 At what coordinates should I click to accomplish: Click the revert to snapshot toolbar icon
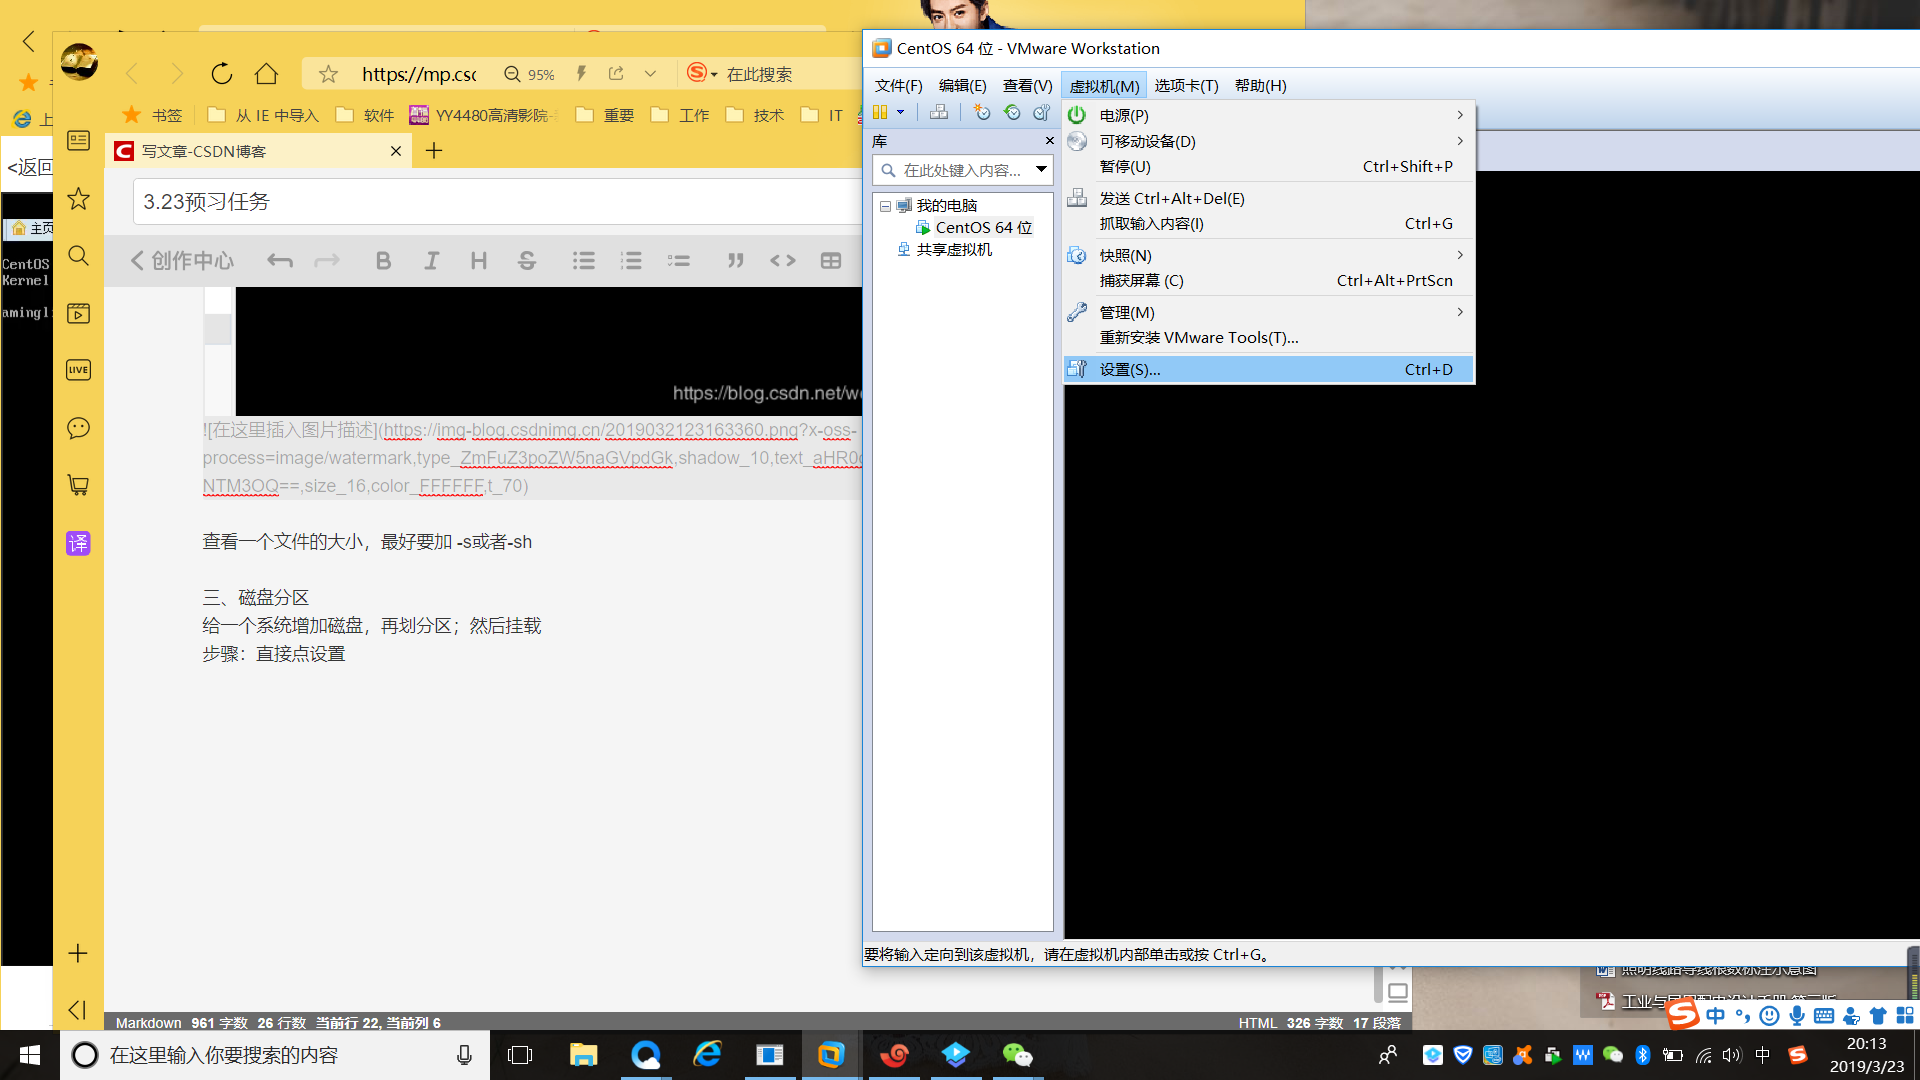click(x=1012, y=112)
